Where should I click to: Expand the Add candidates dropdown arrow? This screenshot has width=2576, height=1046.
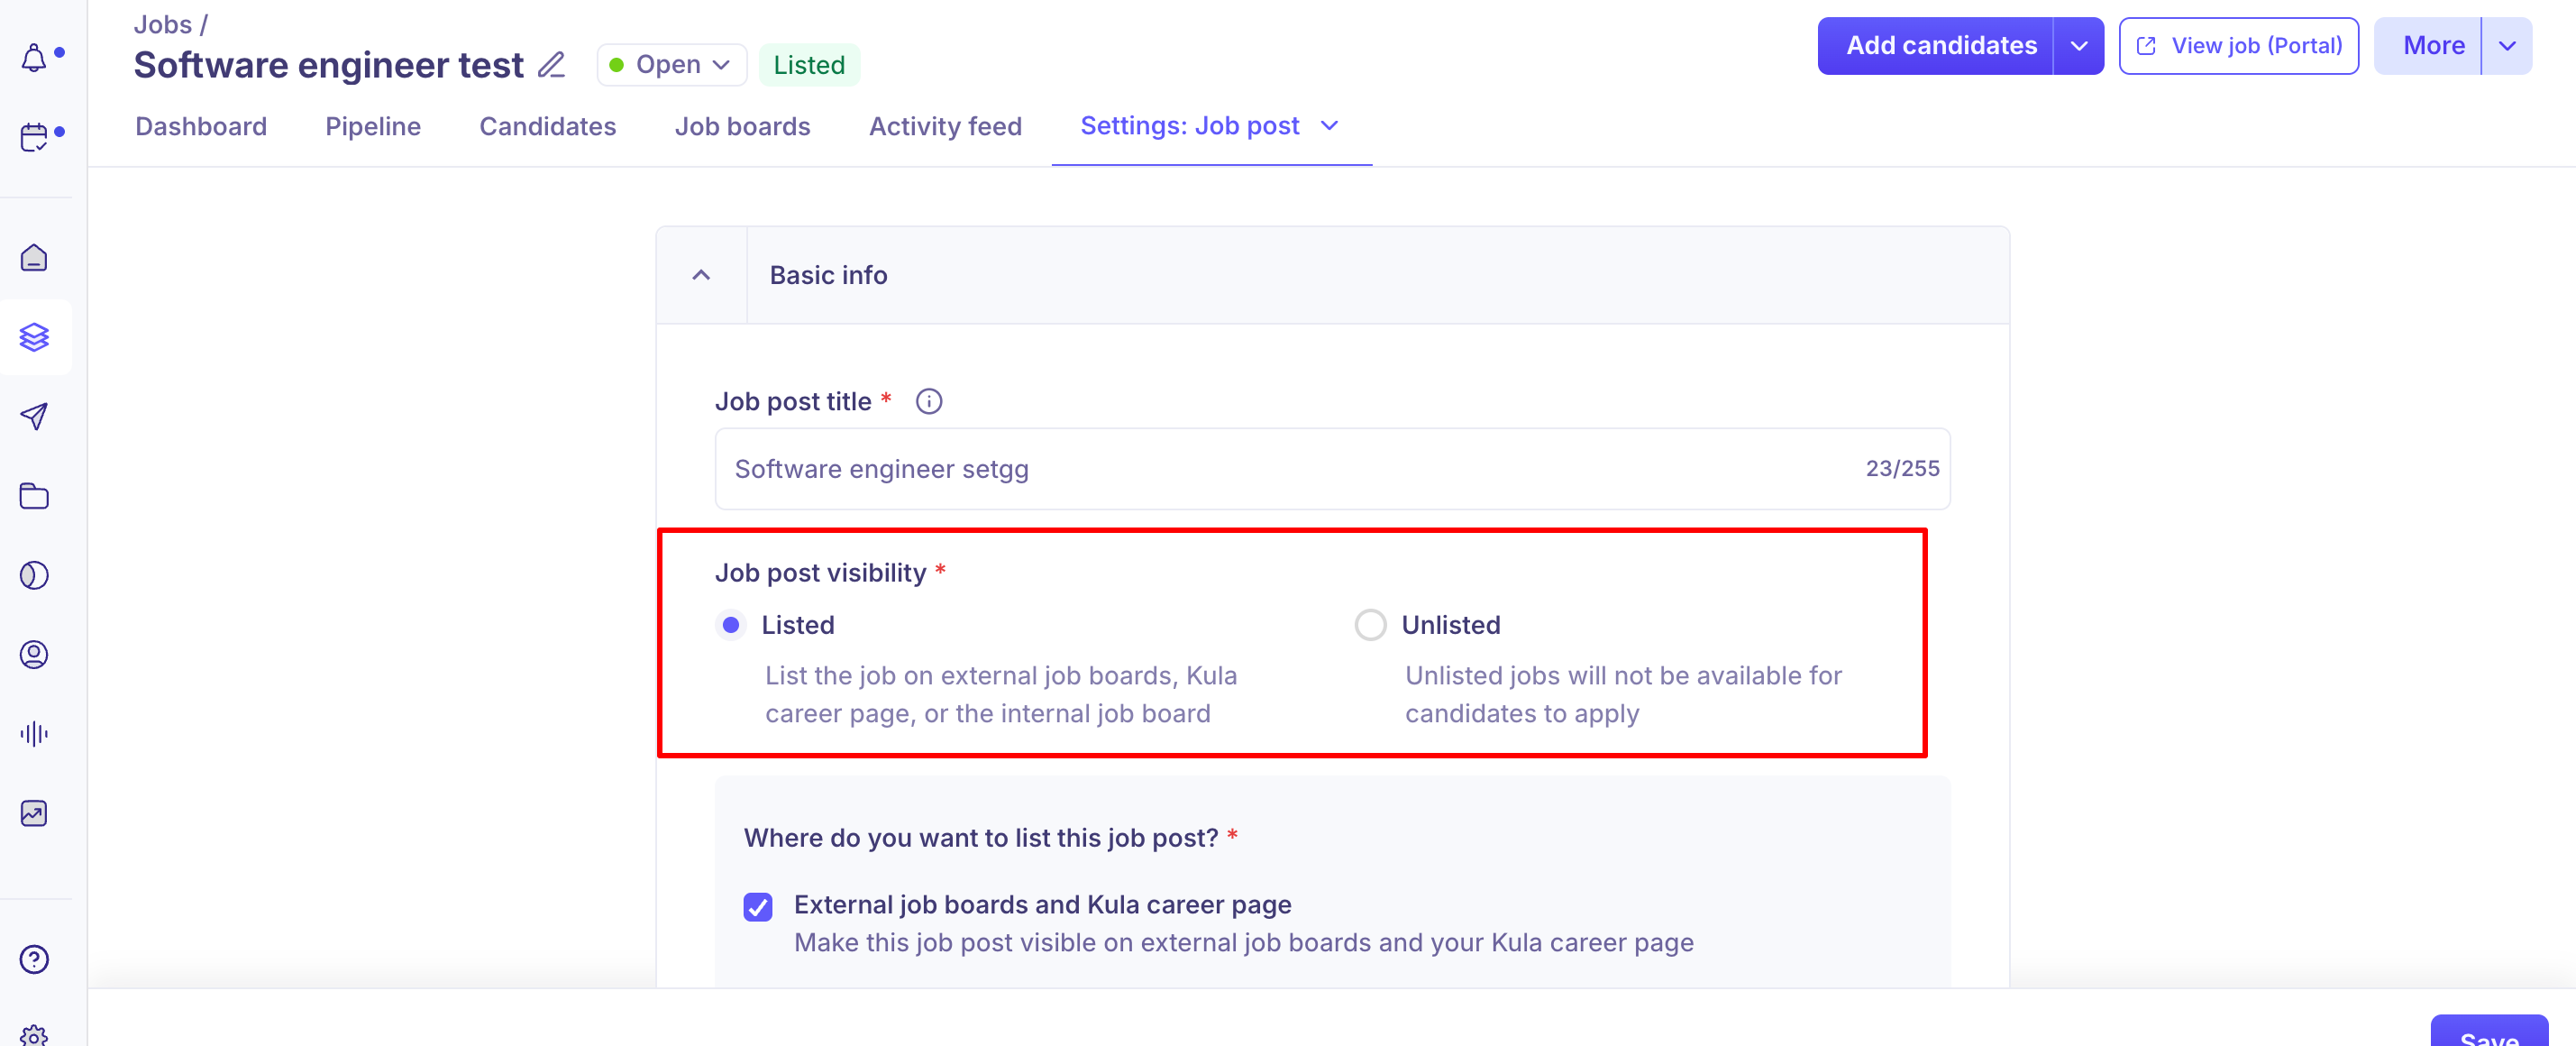[2078, 46]
